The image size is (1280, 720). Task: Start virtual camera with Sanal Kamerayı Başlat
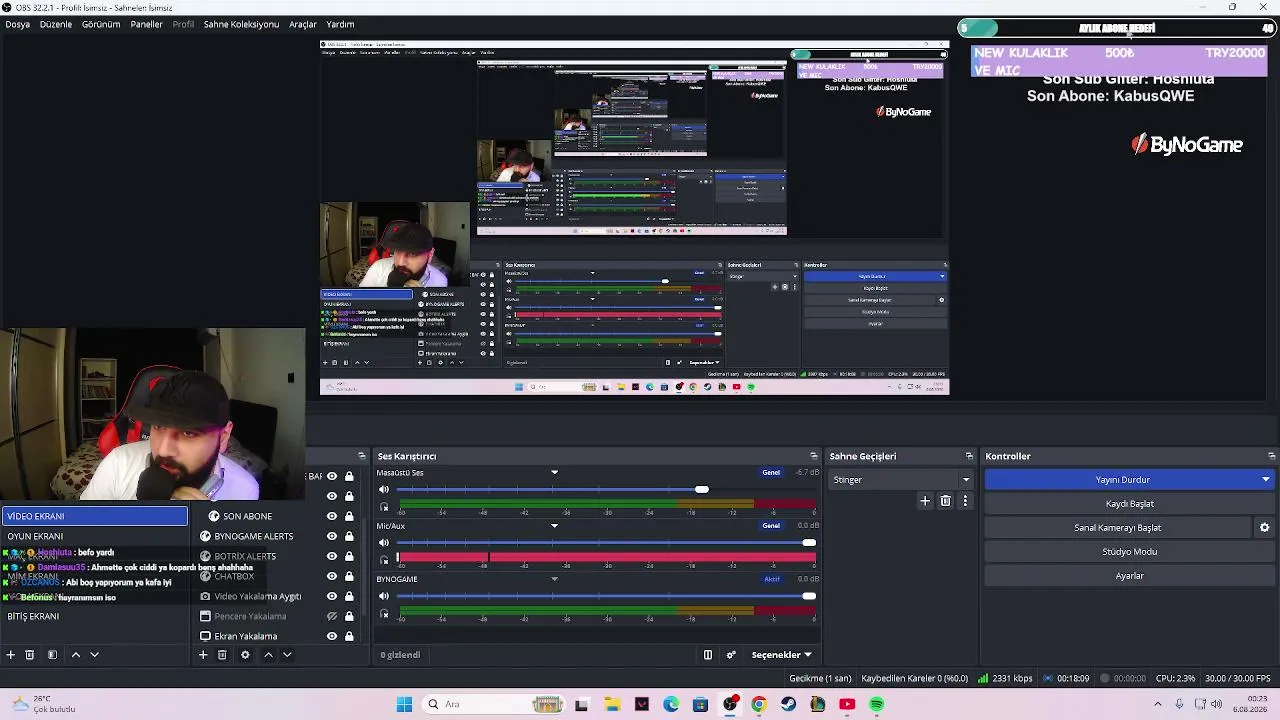(1118, 528)
